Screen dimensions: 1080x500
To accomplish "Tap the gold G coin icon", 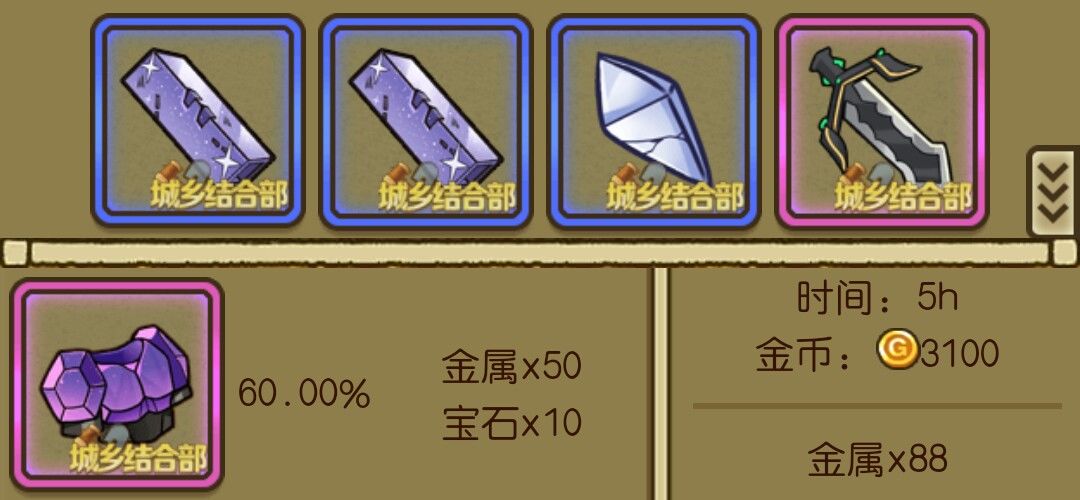I will click(x=897, y=350).
